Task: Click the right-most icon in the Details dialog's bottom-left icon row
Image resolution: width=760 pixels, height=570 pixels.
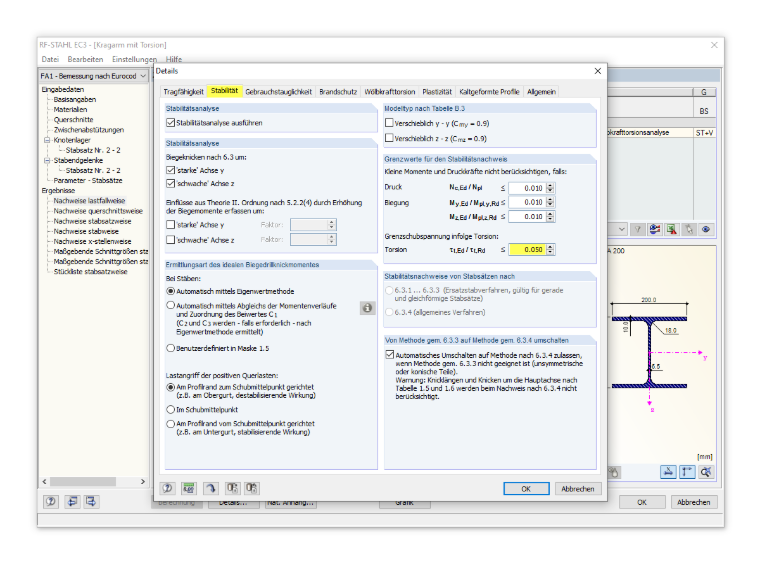Action: point(251,488)
